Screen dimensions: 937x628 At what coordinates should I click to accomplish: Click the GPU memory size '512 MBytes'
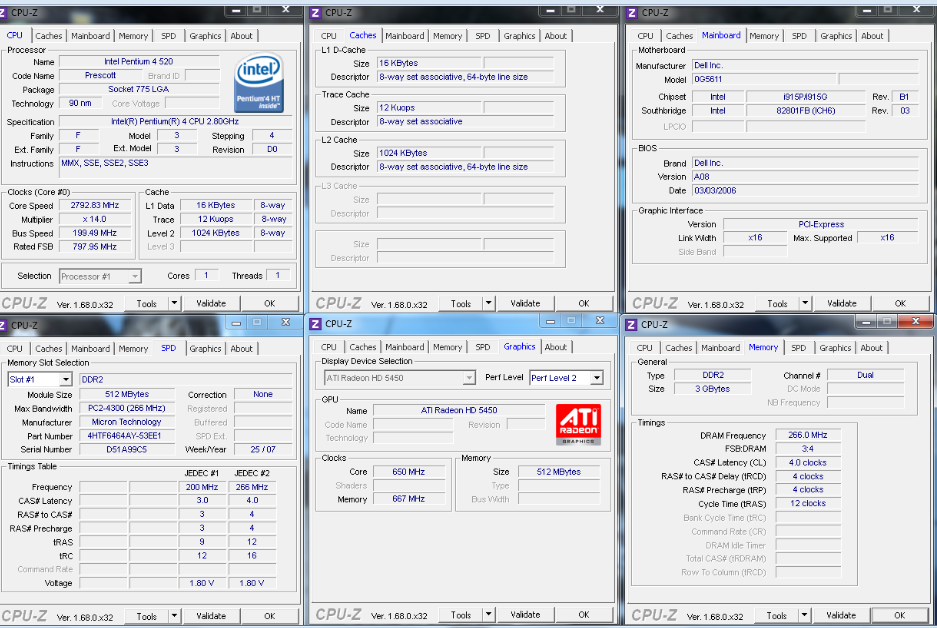pos(559,471)
